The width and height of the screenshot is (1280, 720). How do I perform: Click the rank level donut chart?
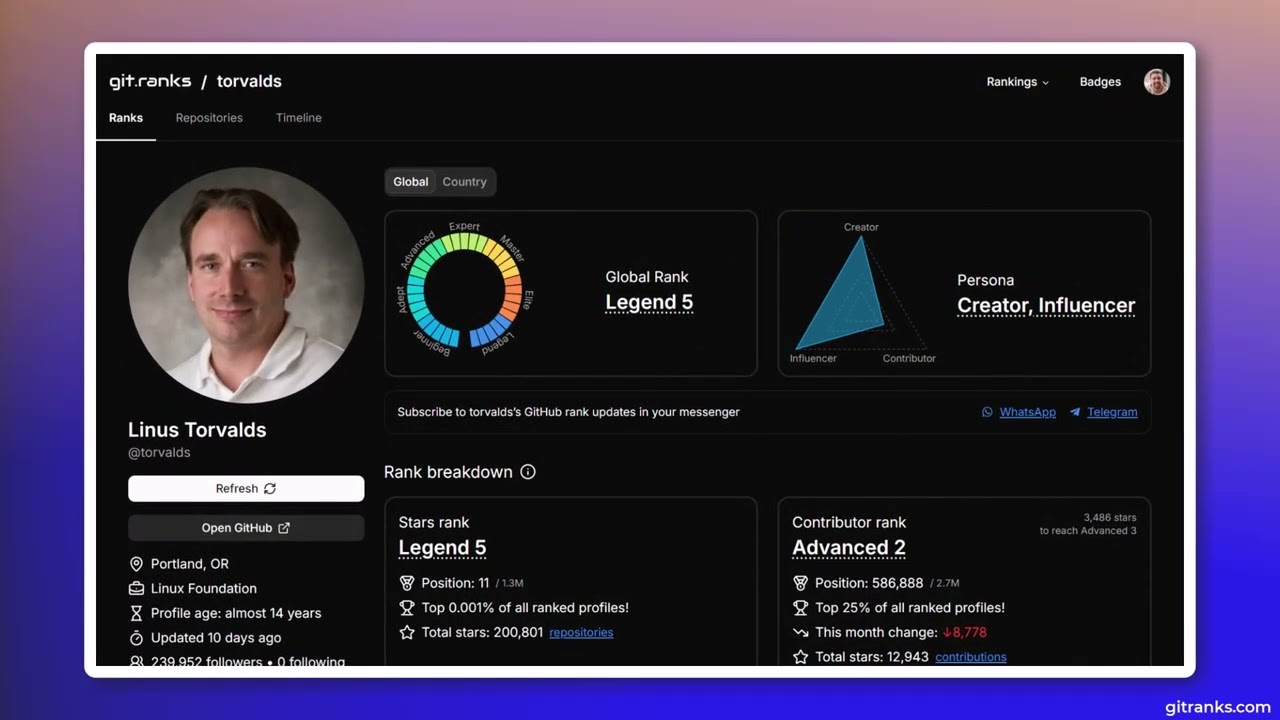(465, 290)
